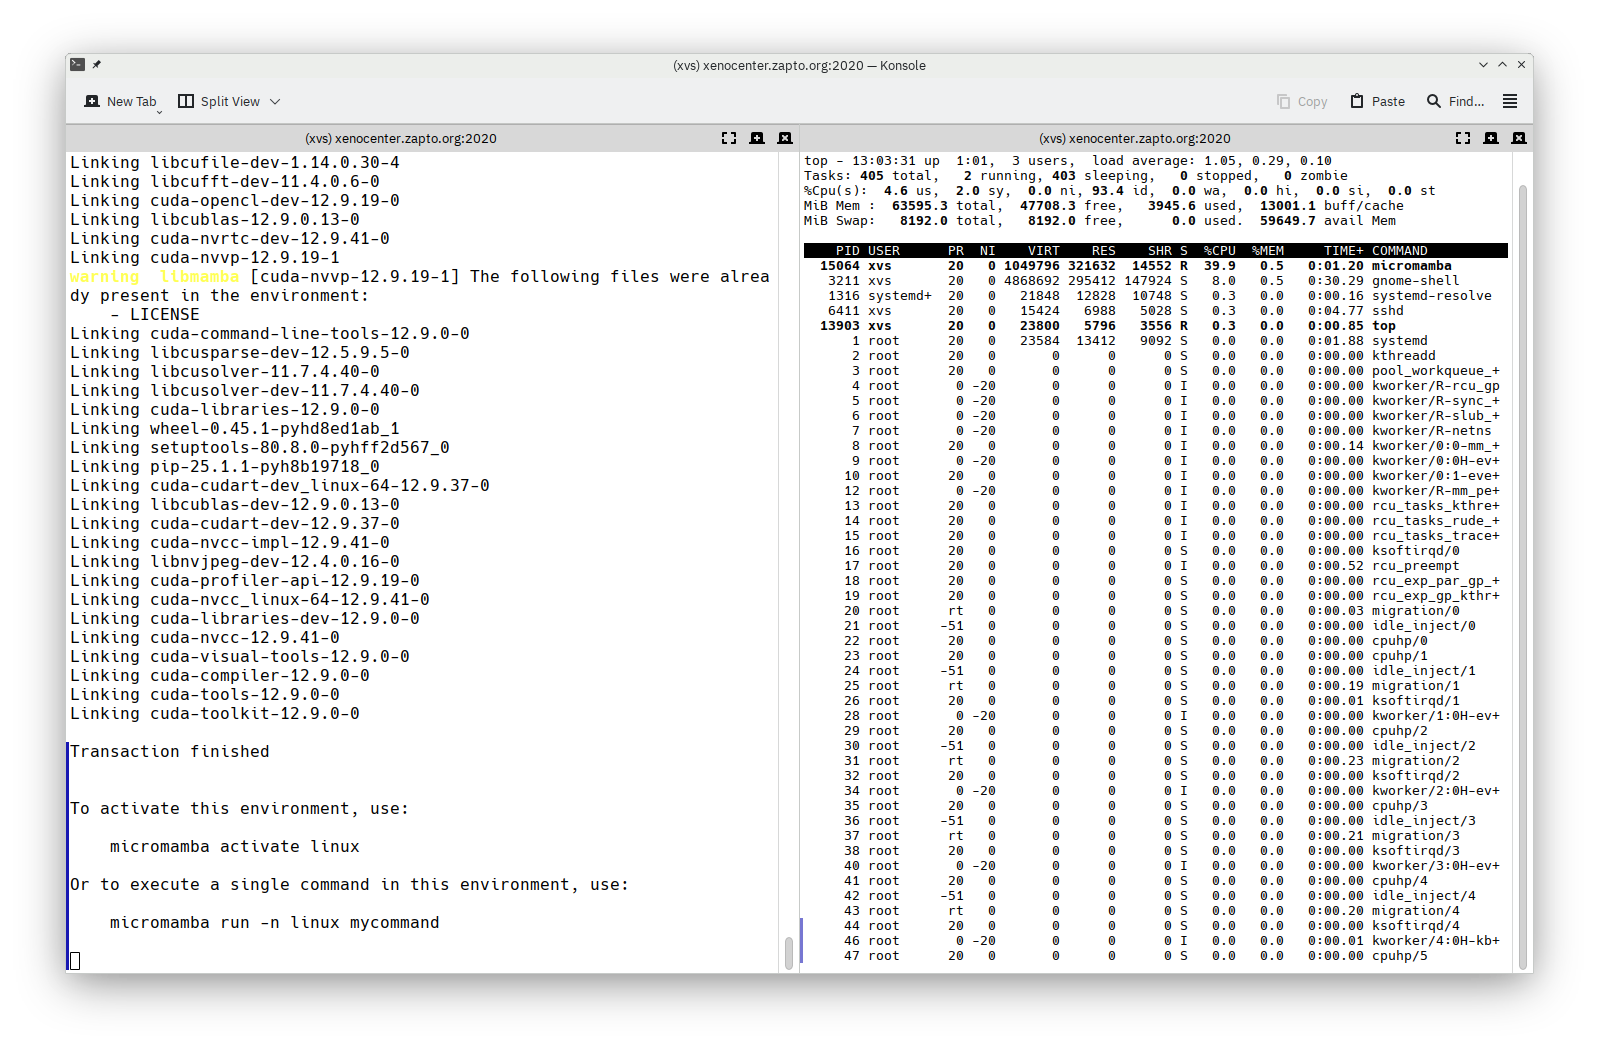Close the left split terminal pane
This screenshot has width=1599, height=1051.
tap(785, 138)
